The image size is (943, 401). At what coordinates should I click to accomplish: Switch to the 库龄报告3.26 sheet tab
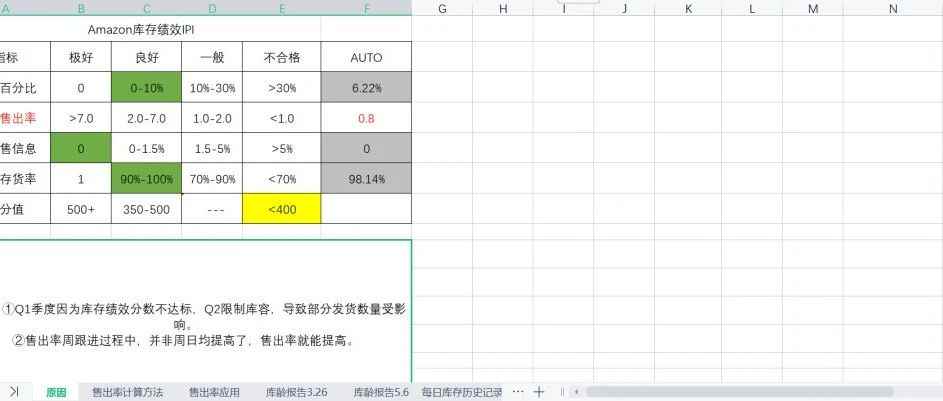tap(296, 392)
